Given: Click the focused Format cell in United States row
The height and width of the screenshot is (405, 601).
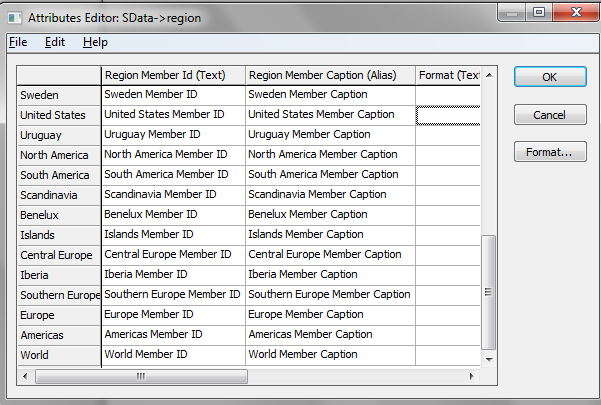Looking at the screenshot, I should coord(448,115).
